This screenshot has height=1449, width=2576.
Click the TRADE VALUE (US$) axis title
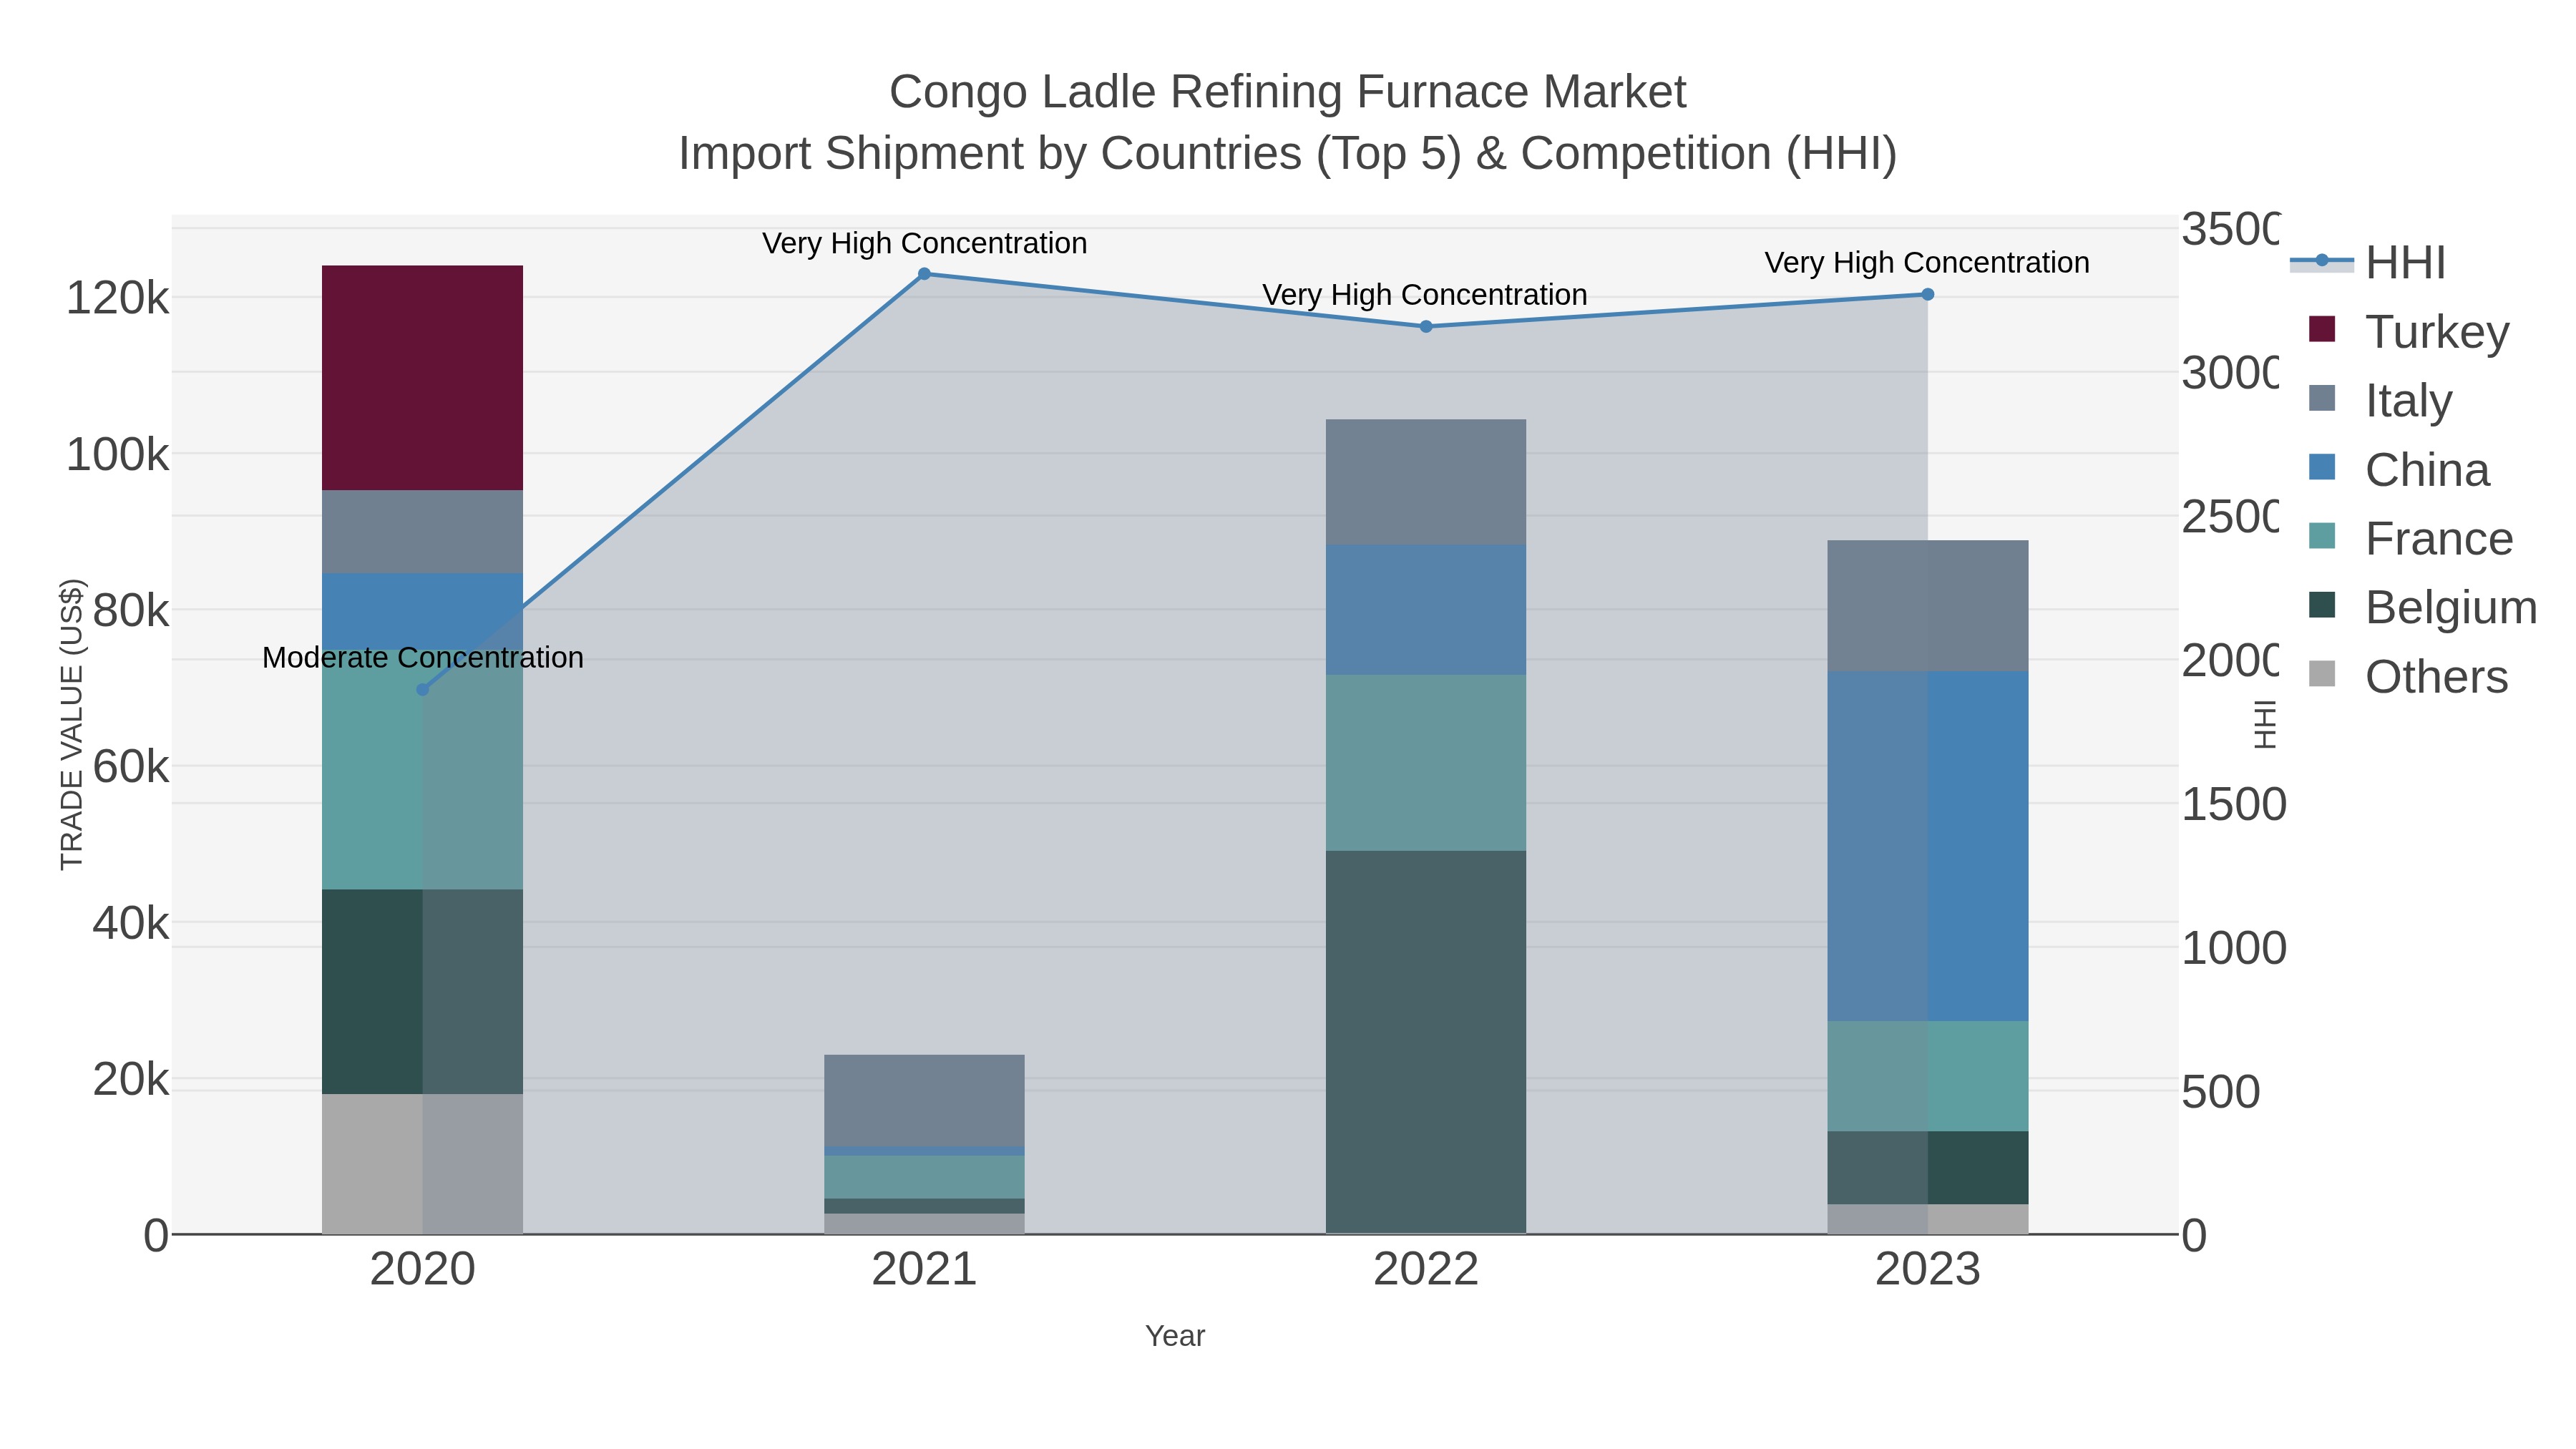[72, 724]
